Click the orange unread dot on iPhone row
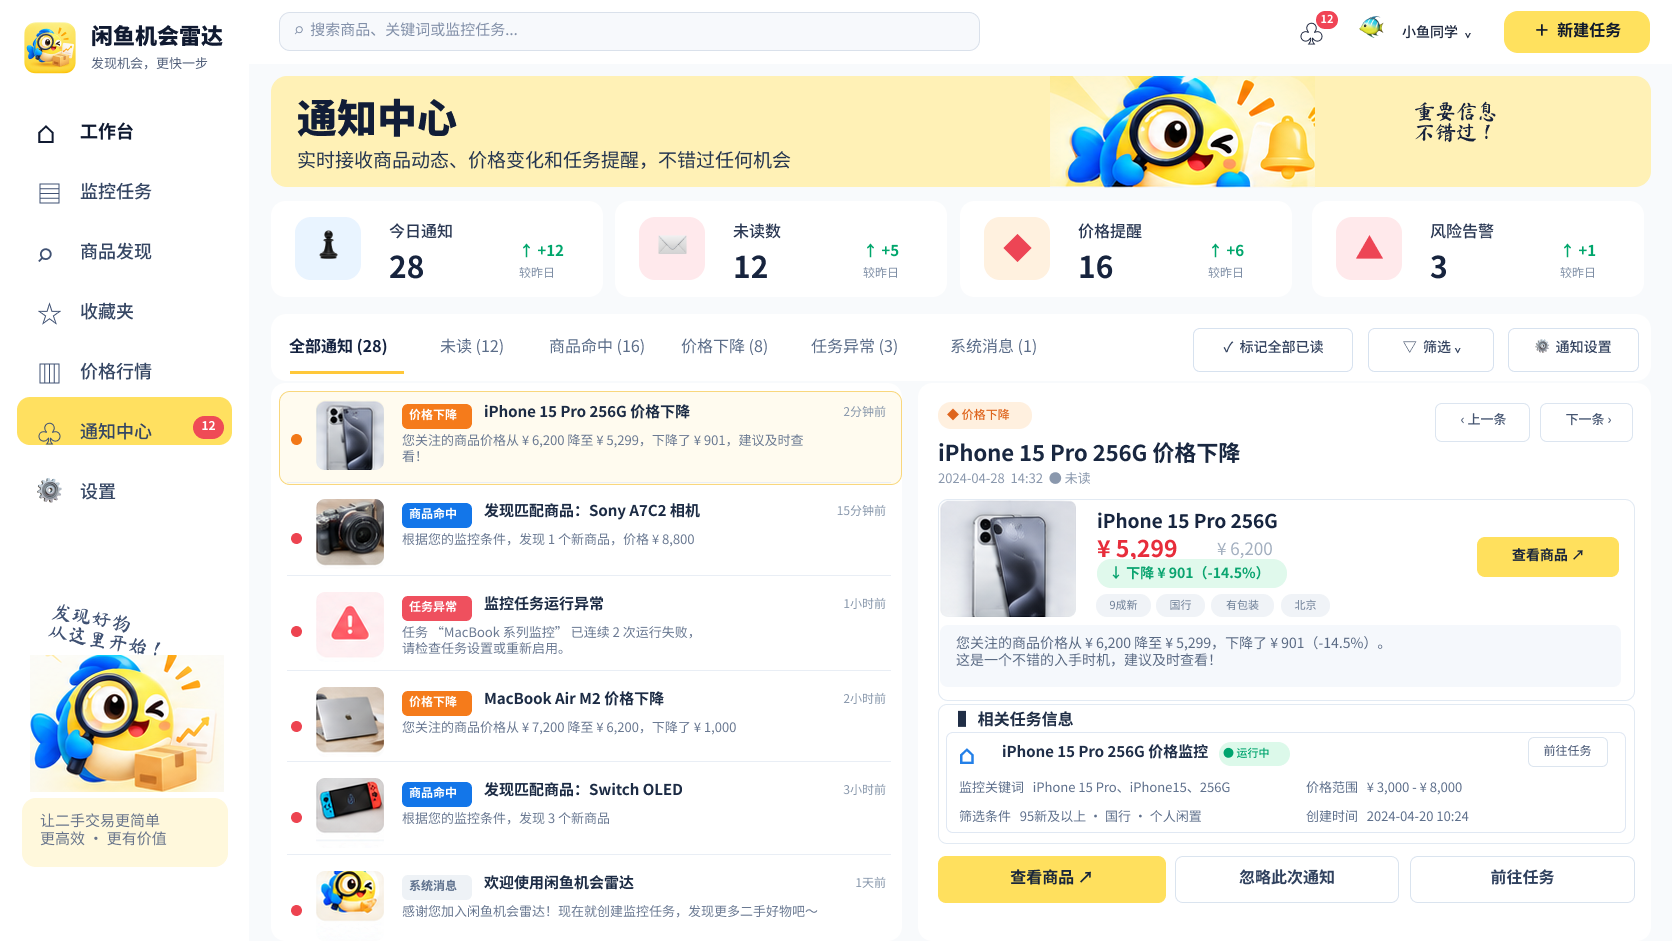 click(x=296, y=439)
